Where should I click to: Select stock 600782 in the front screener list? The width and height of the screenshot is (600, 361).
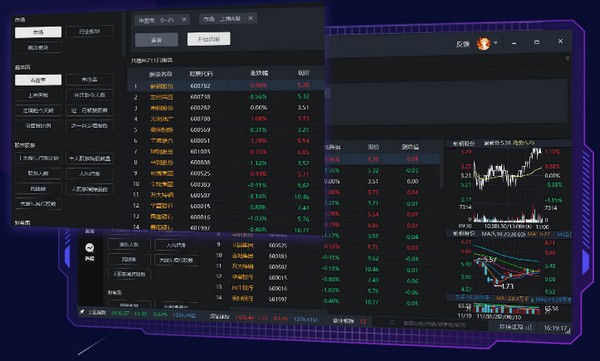tap(226, 86)
